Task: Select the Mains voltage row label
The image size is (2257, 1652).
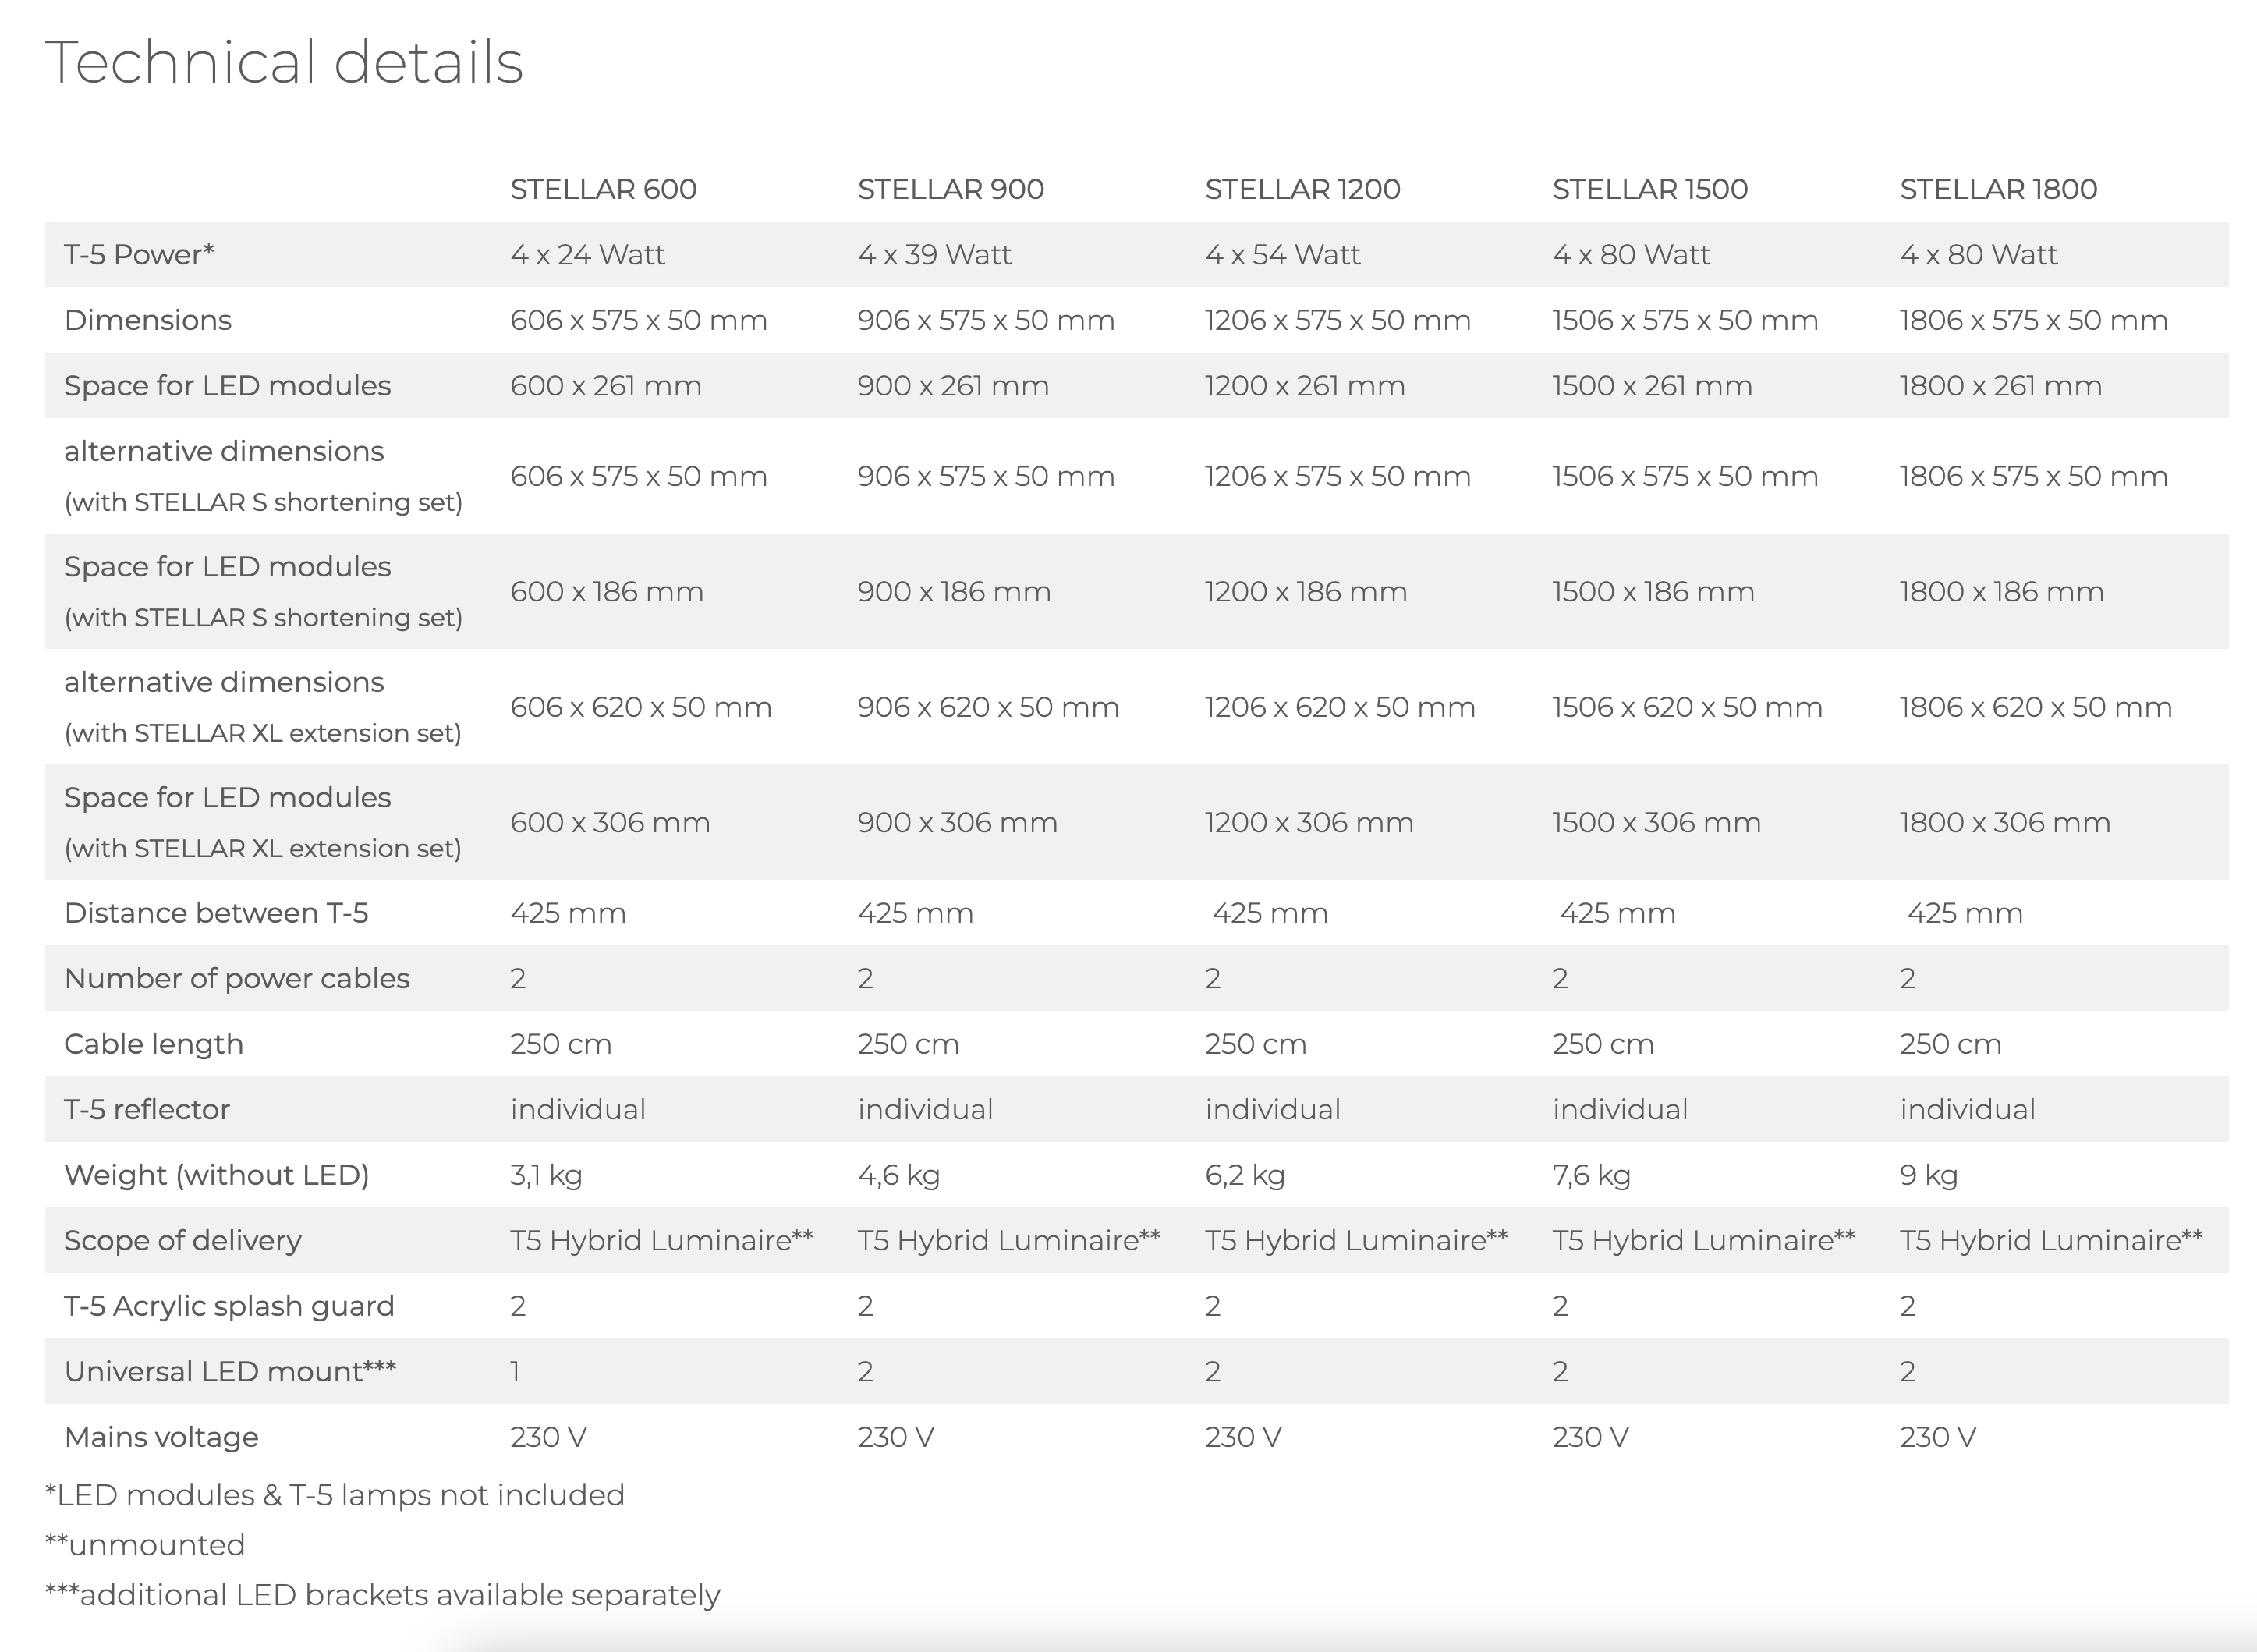Action: pyautogui.click(x=161, y=1437)
